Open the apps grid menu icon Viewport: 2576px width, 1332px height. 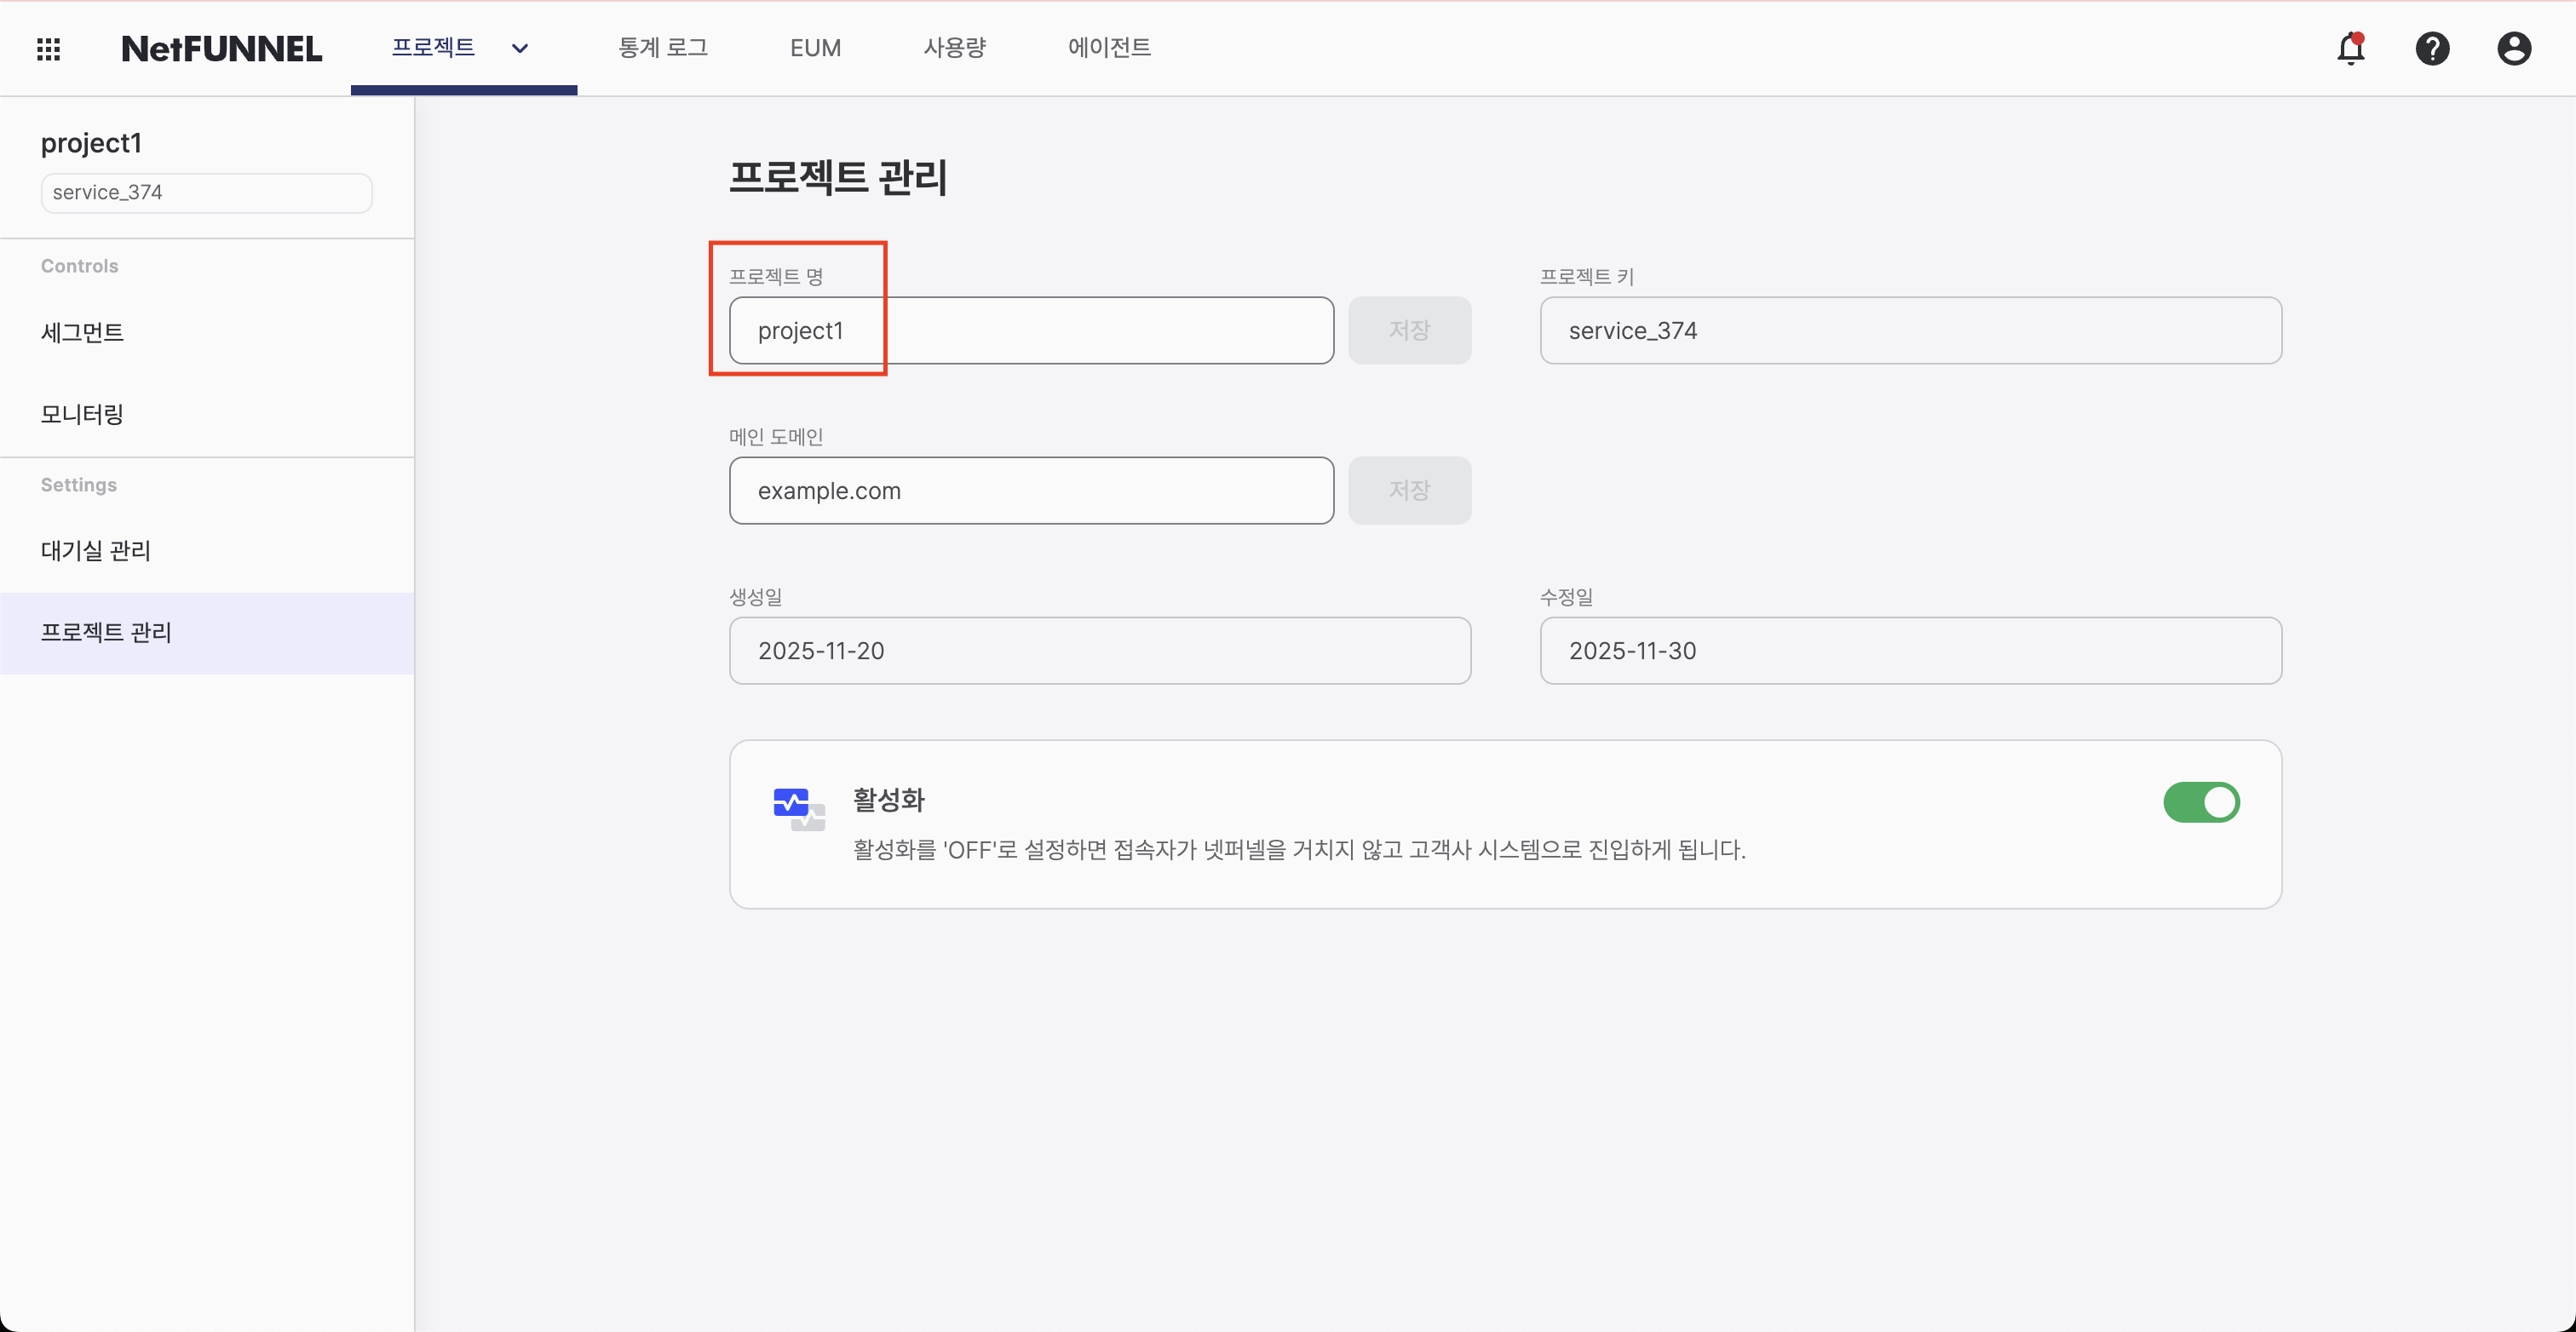coord(48,48)
